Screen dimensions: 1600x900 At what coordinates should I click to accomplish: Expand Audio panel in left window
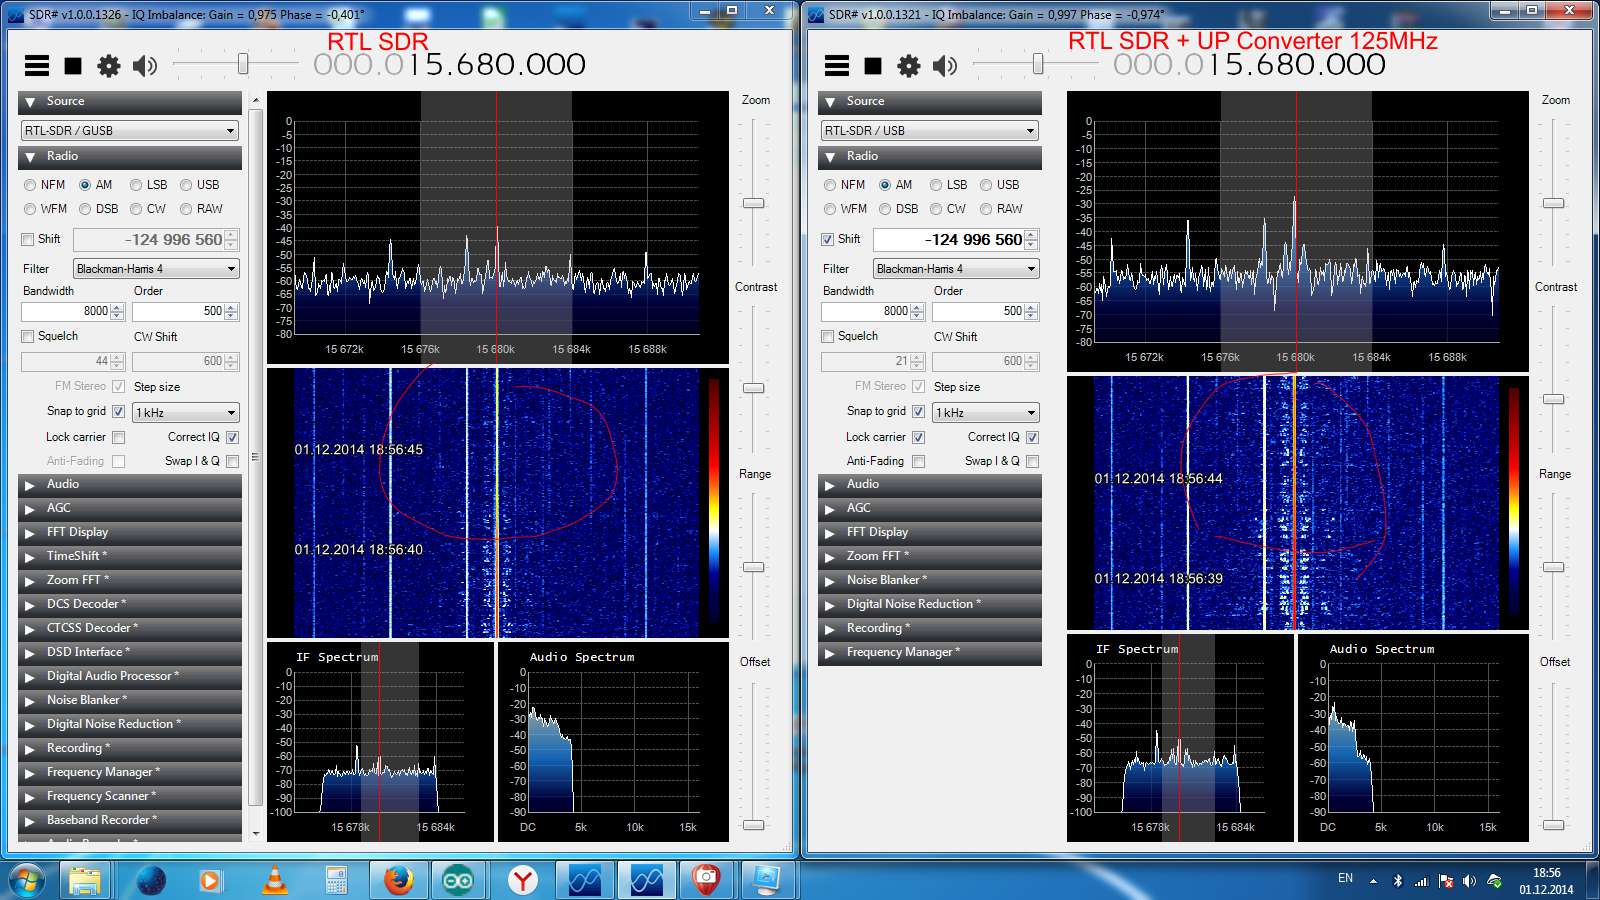(x=130, y=484)
